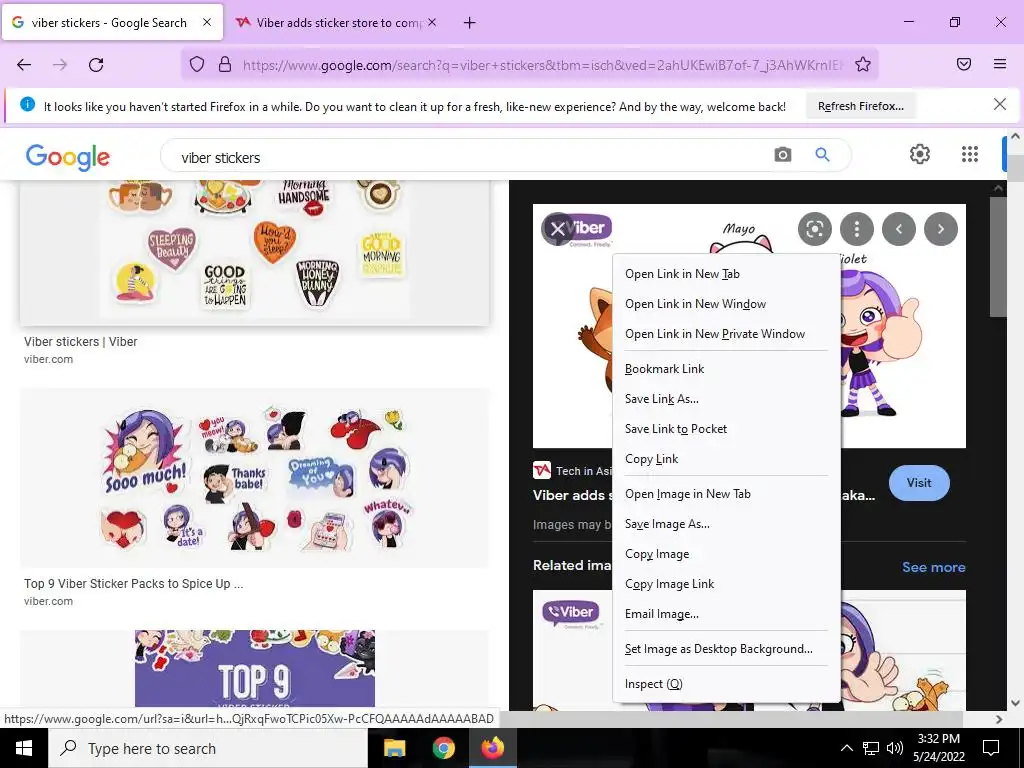Close the viber stickers Google Search tab
1024x768 pixels.
(x=207, y=22)
